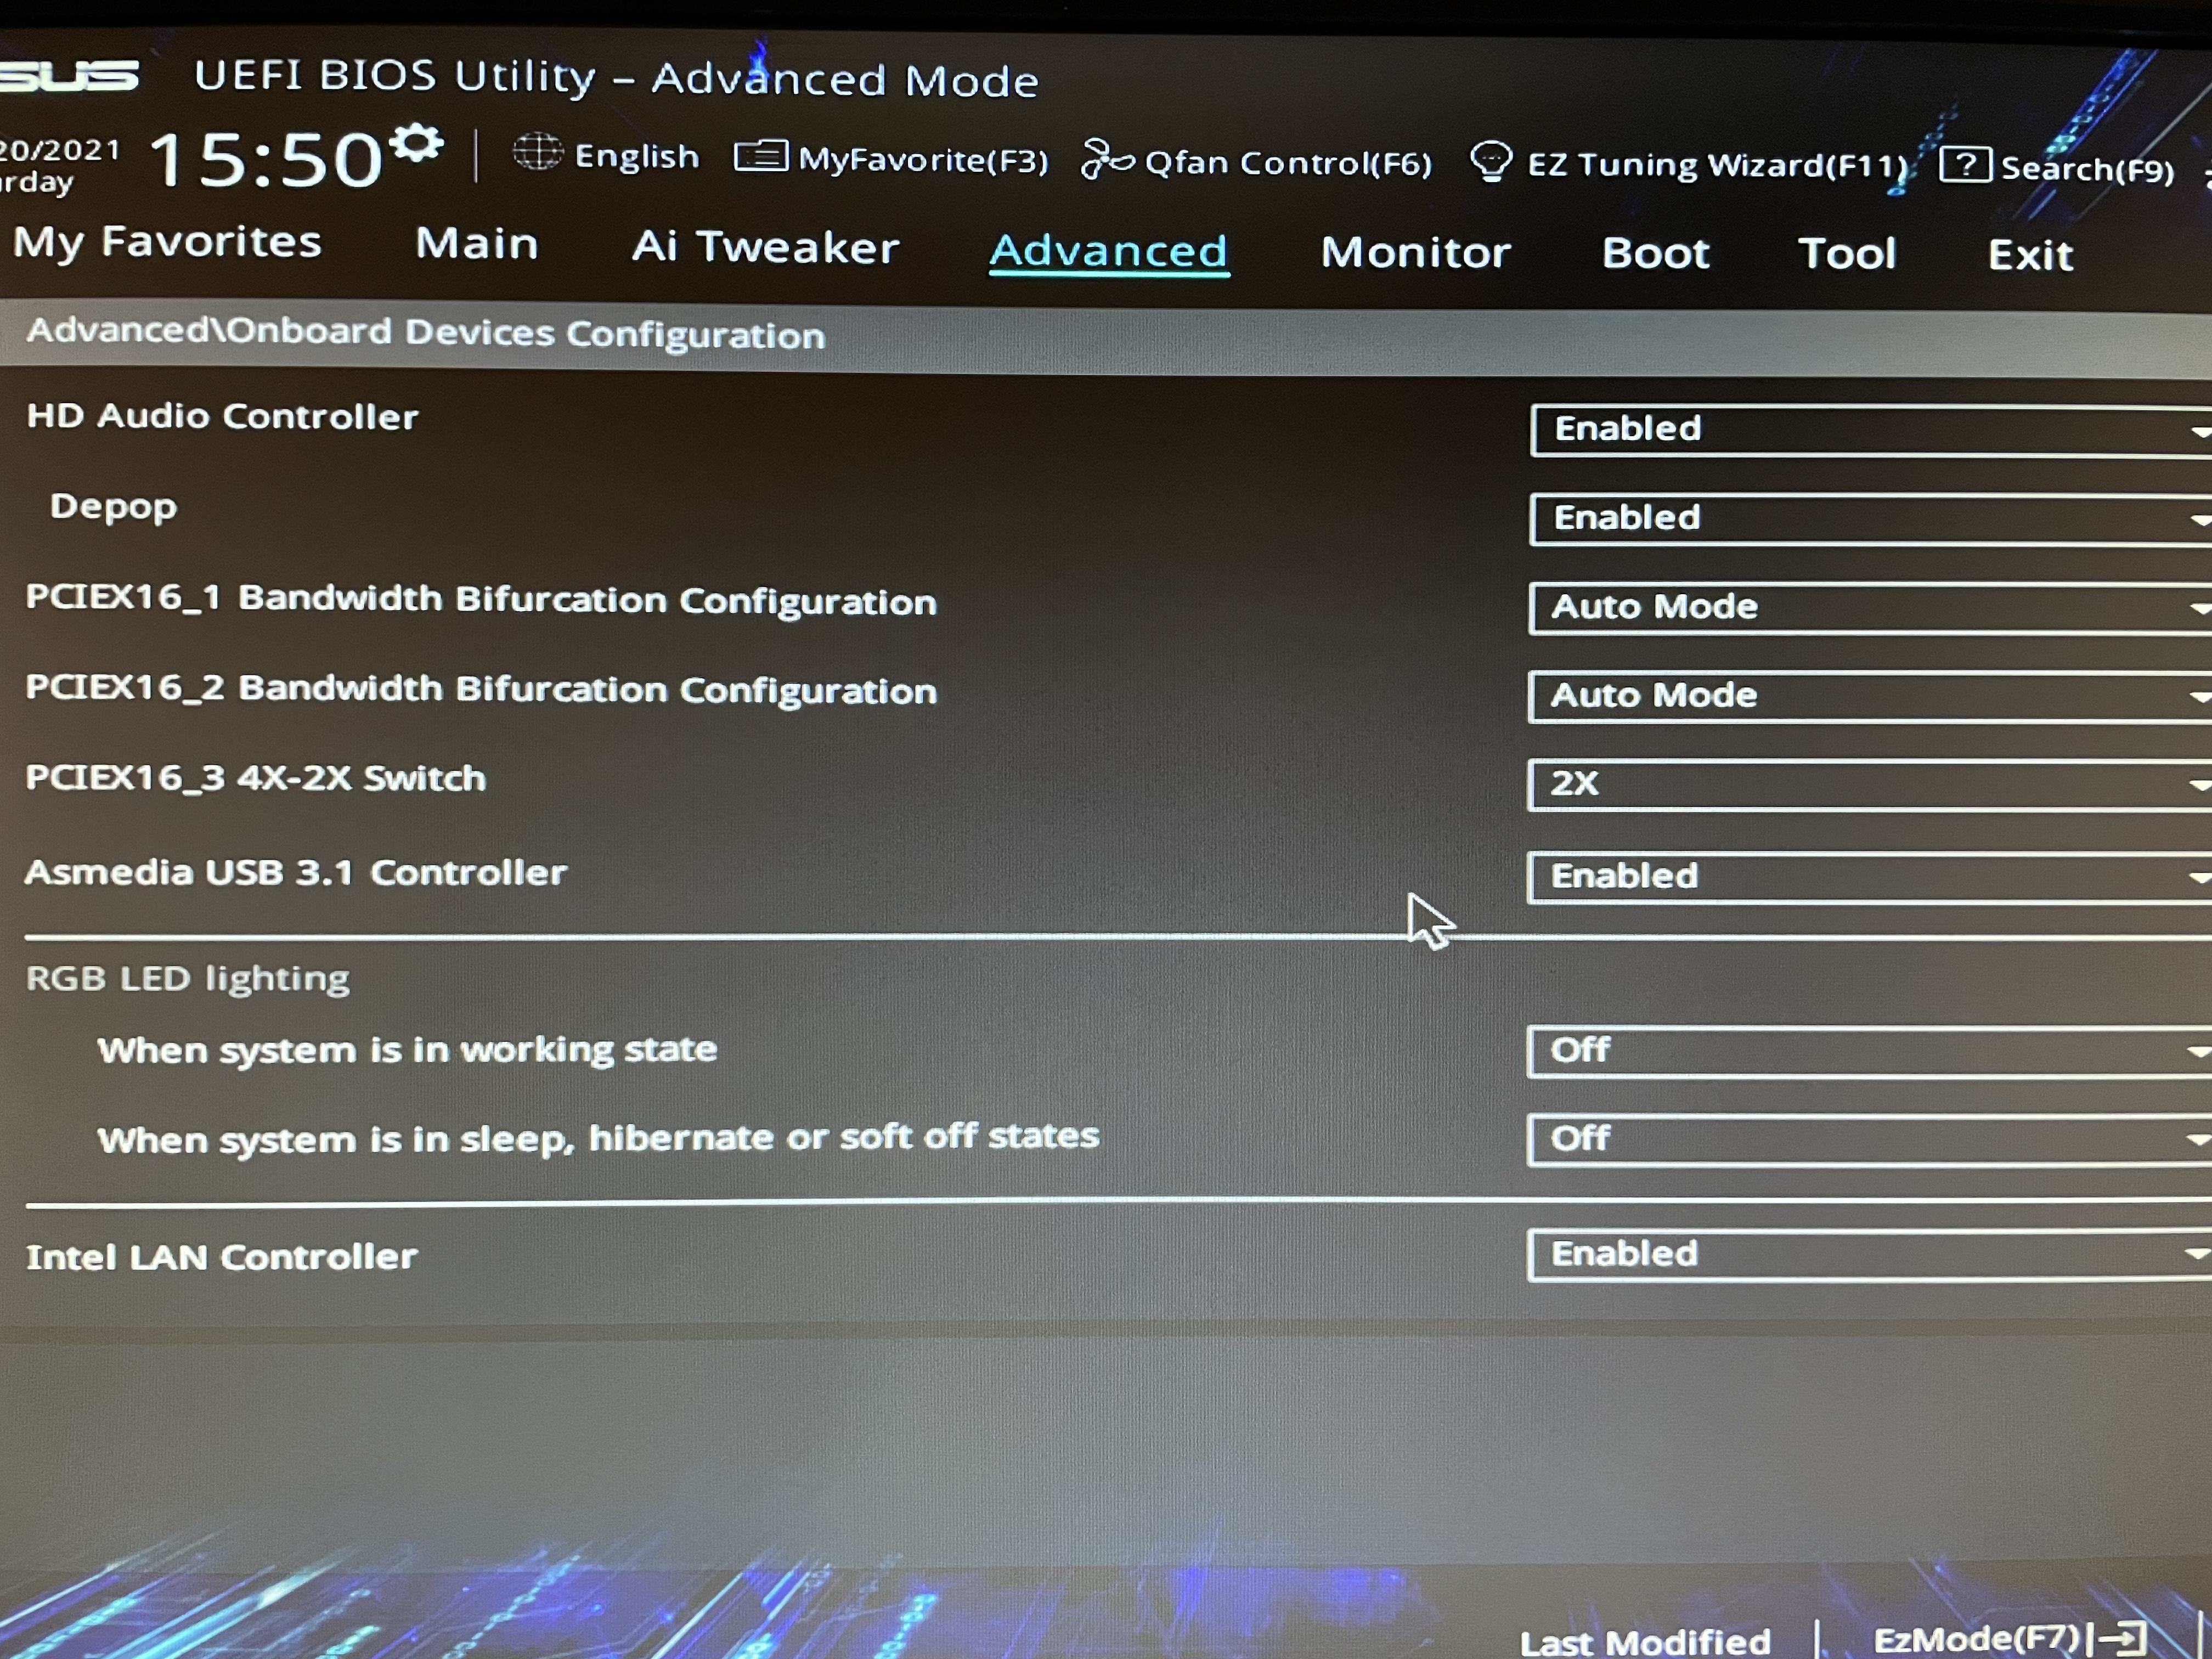This screenshot has height=1659, width=2212.
Task: Click the RGB LED lighting heading
Action: click(x=188, y=978)
